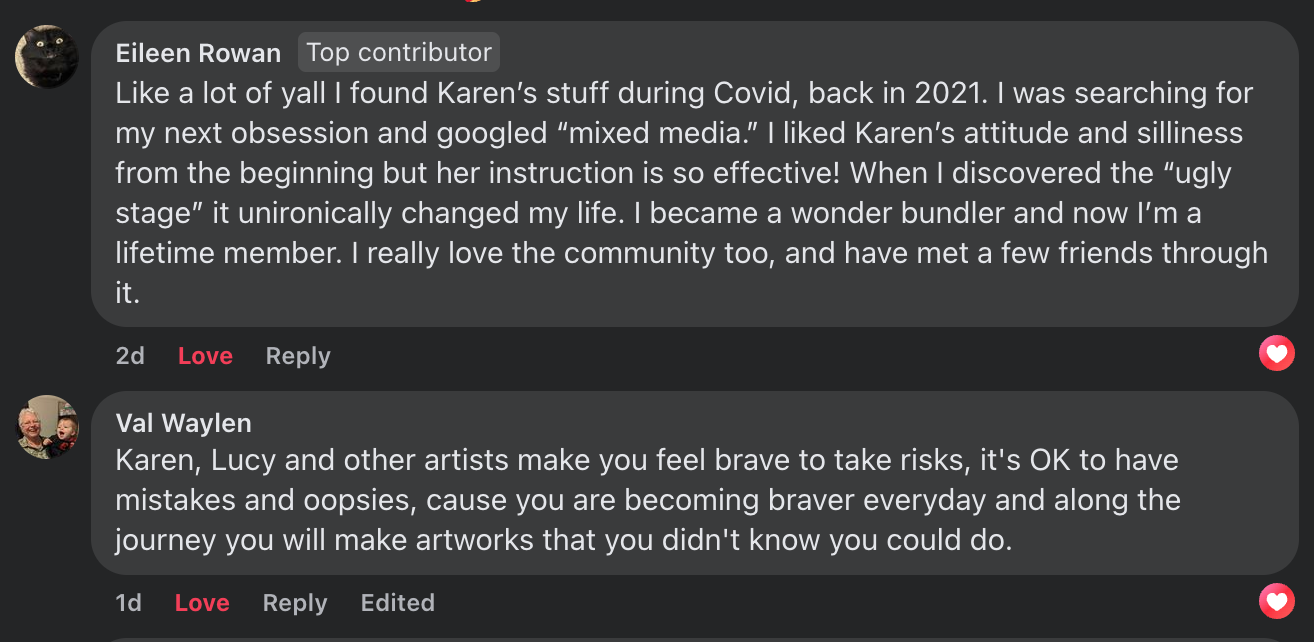1314x642 pixels.
Task: Click the first line of Eileen's comment text
Action: (x=684, y=93)
